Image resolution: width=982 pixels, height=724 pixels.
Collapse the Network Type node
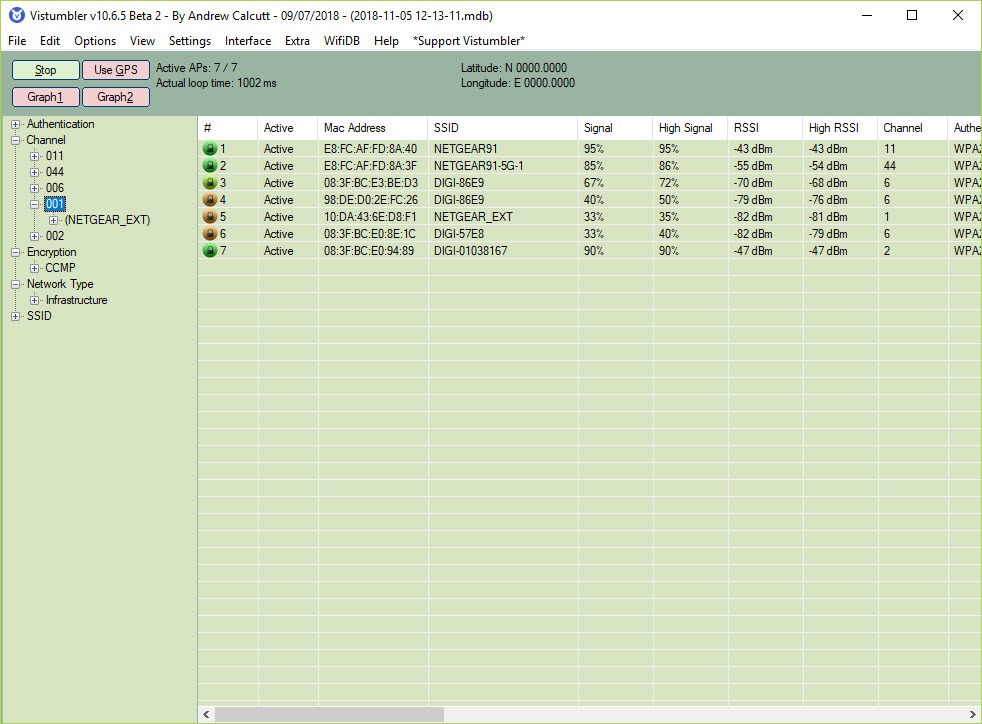16,284
